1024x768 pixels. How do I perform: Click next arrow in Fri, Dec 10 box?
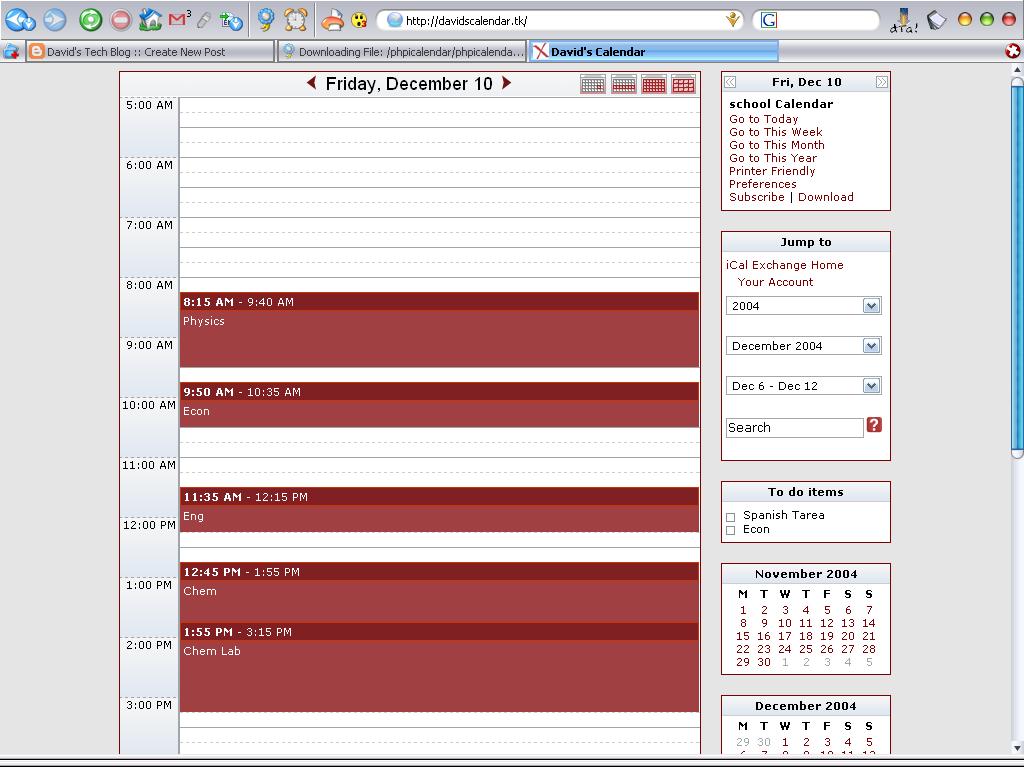(x=882, y=82)
